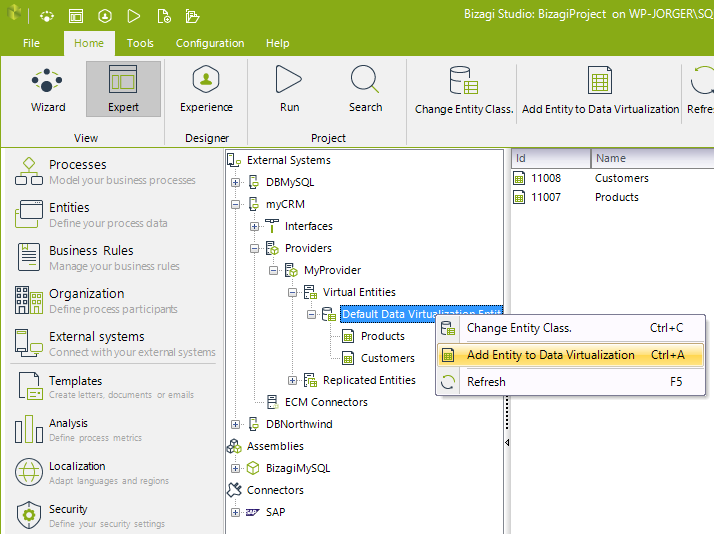This screenshot has height=534, width=714.
Task: Open the Processes module
Action: 105,172
